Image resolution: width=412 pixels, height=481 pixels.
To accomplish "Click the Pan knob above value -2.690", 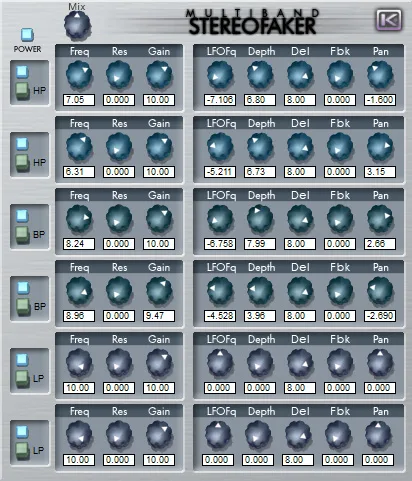I will pos(380,291).
